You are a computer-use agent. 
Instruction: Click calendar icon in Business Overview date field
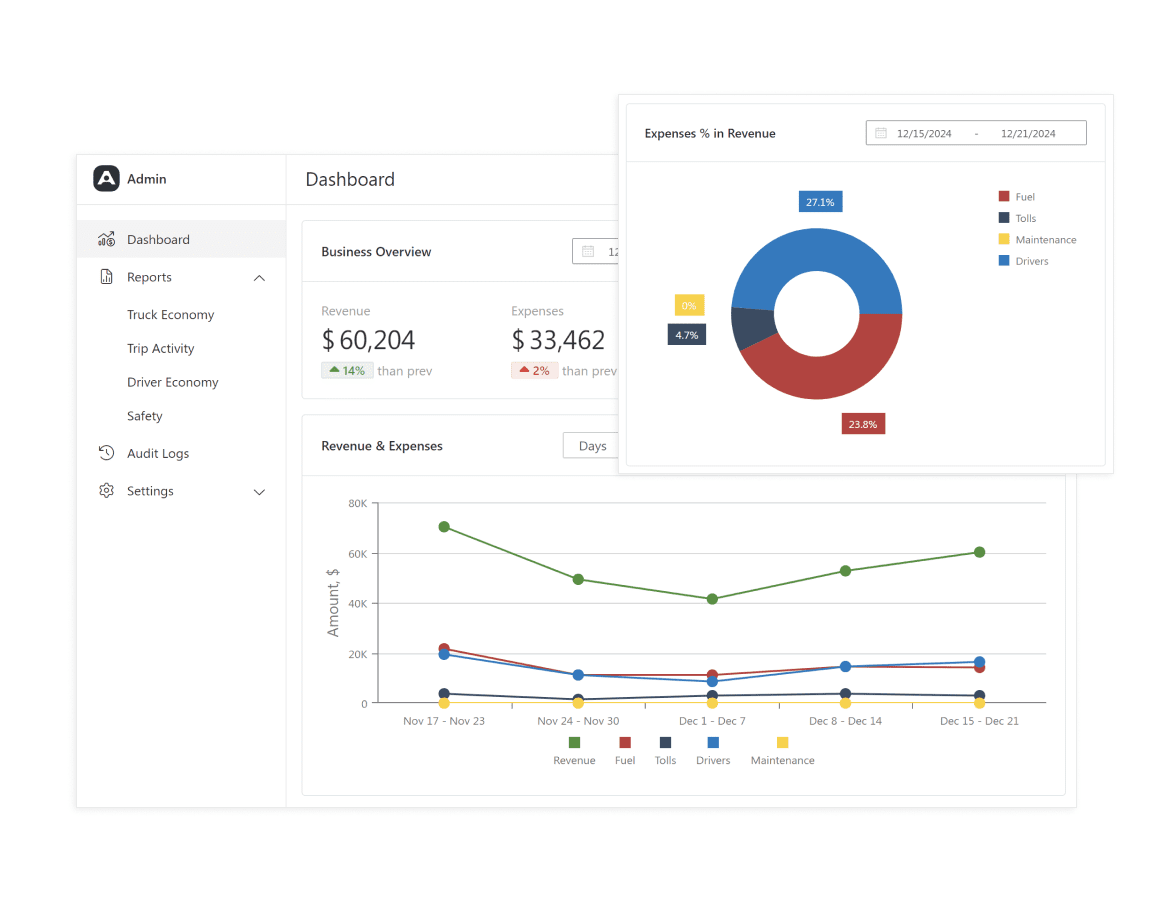click(x=588, y=252)
